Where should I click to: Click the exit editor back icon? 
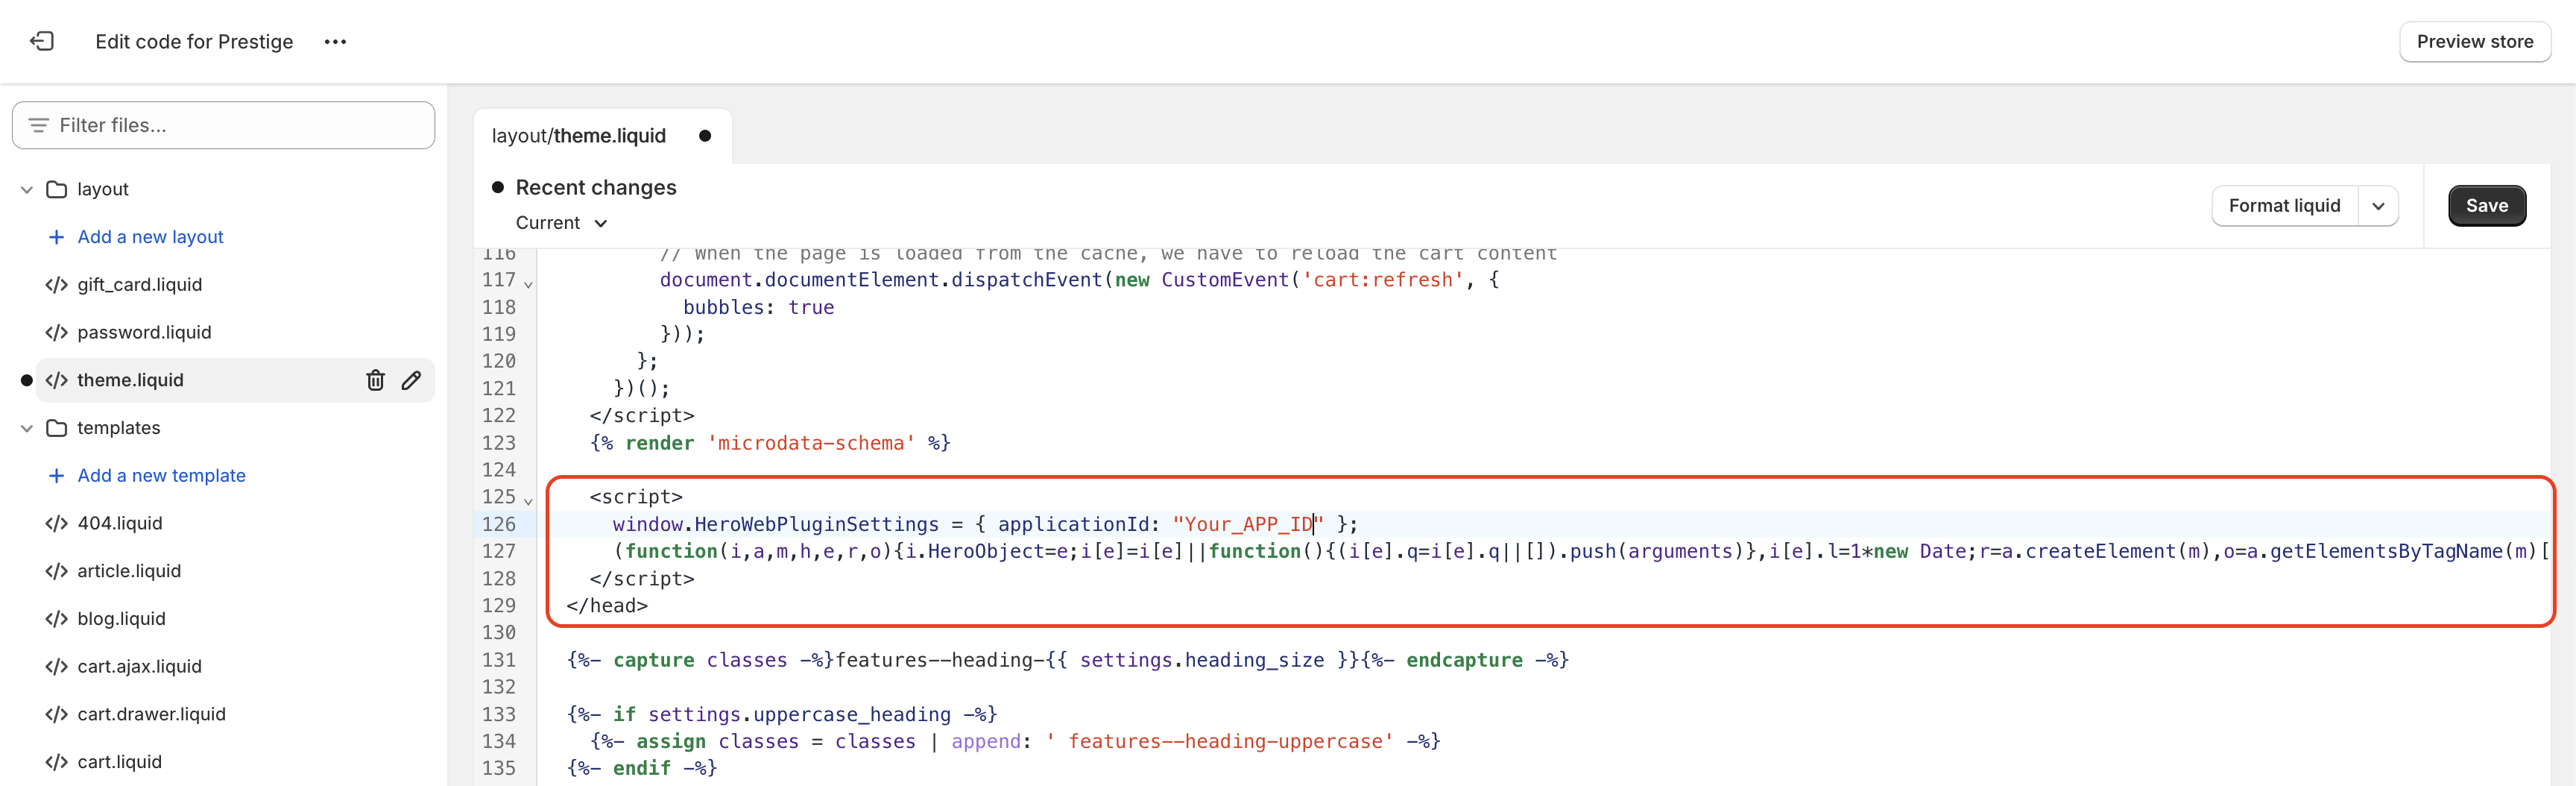[42, 41]
